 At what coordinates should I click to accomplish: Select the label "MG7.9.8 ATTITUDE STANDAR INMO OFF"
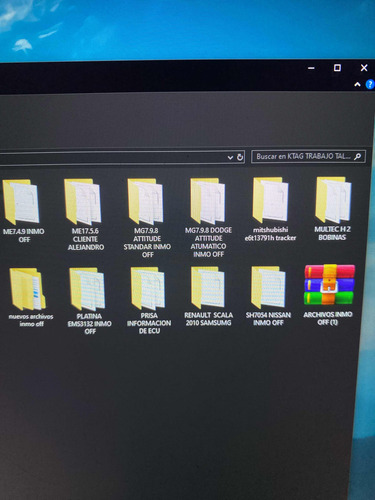click(147, 243)
